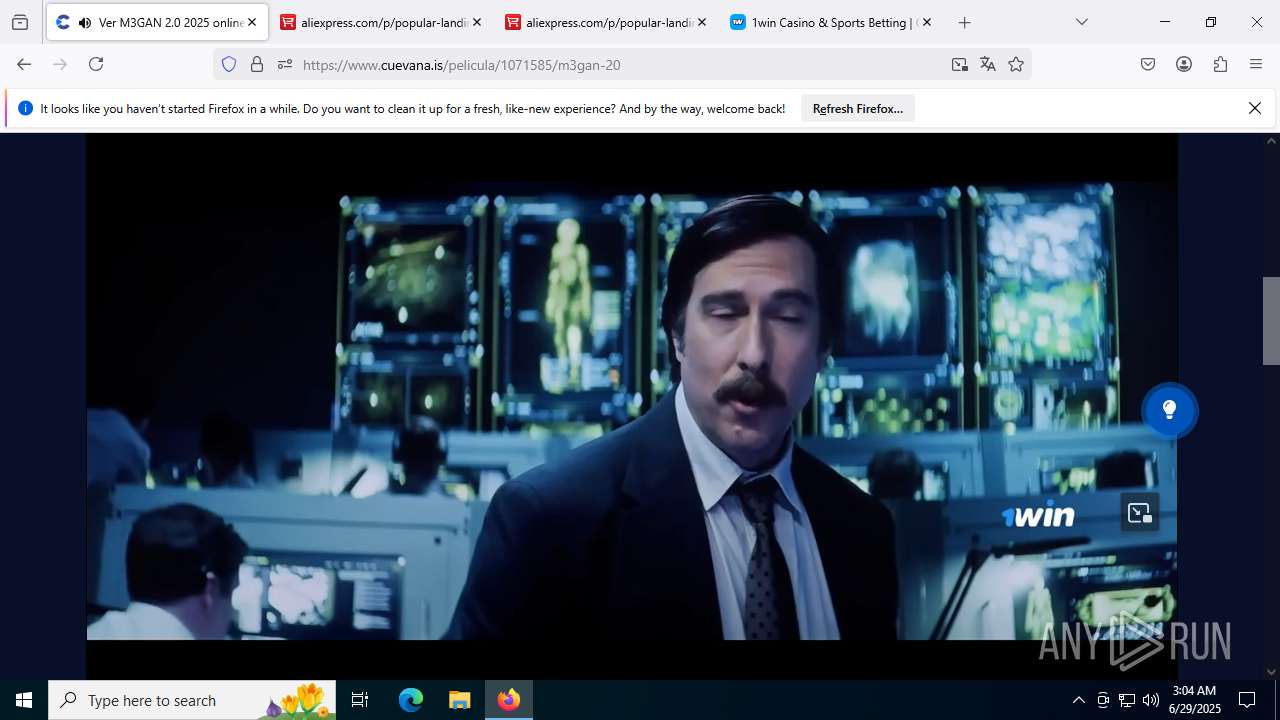Open the Extensions puzzle icon
The height and width of the screenshot is (720, 1280).
click(1220, 64)
